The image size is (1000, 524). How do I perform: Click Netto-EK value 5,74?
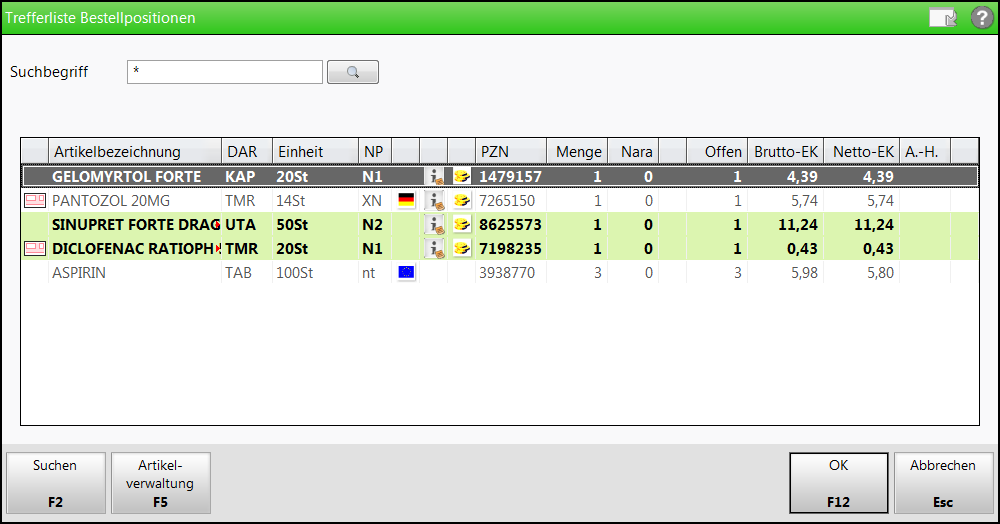(880, 201)
